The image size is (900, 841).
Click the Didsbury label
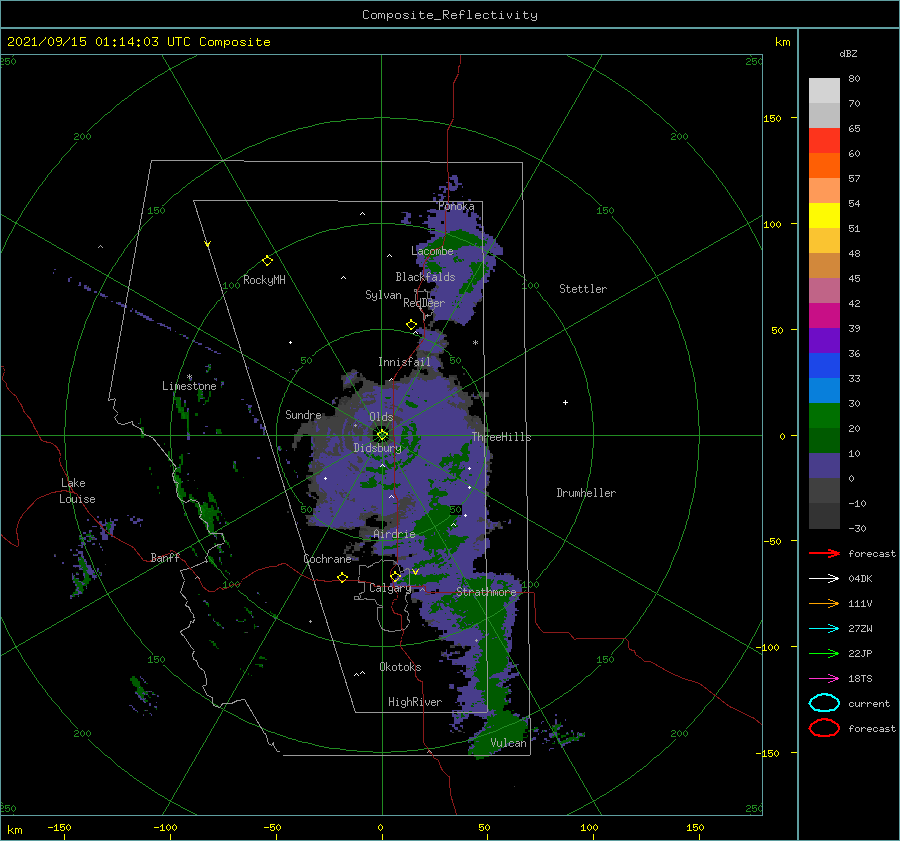[377, 448]
